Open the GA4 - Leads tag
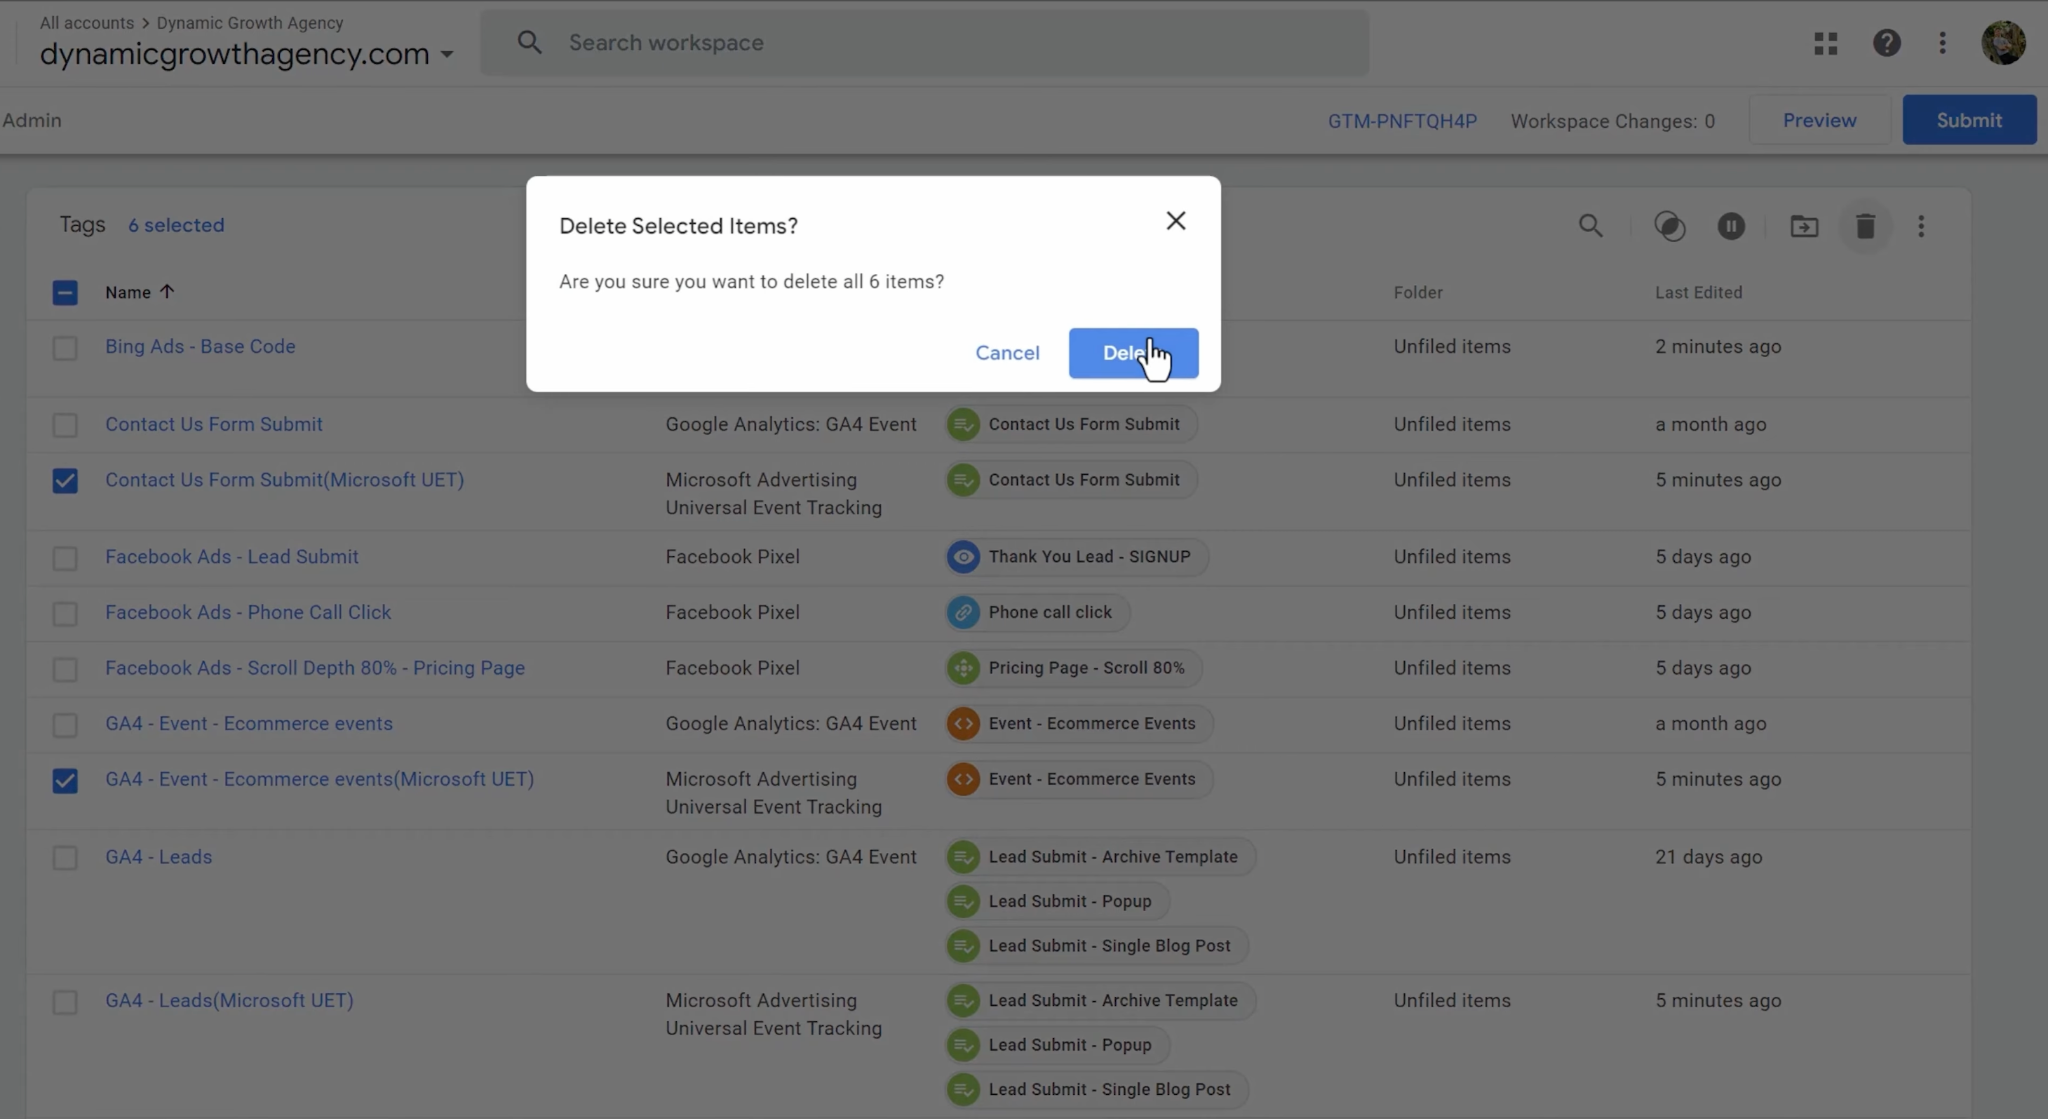 point(159,856)
